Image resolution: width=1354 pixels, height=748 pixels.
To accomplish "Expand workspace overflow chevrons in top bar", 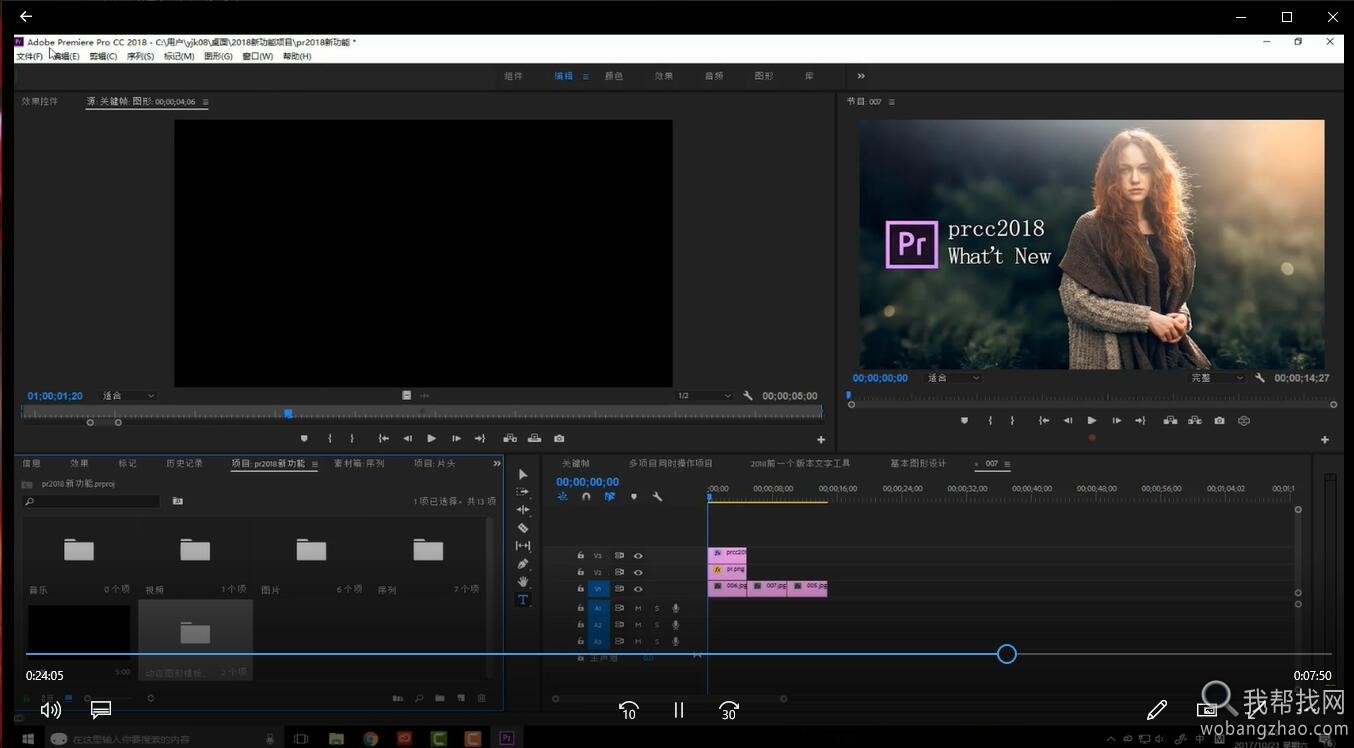I will (861, 76).
